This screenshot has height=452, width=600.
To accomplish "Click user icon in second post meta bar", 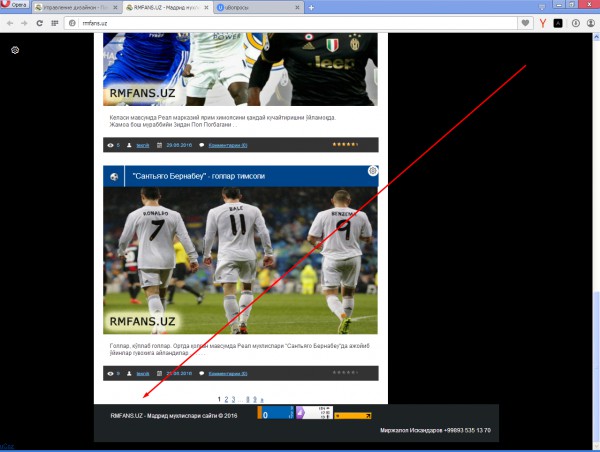I will [x=129, y=374].
